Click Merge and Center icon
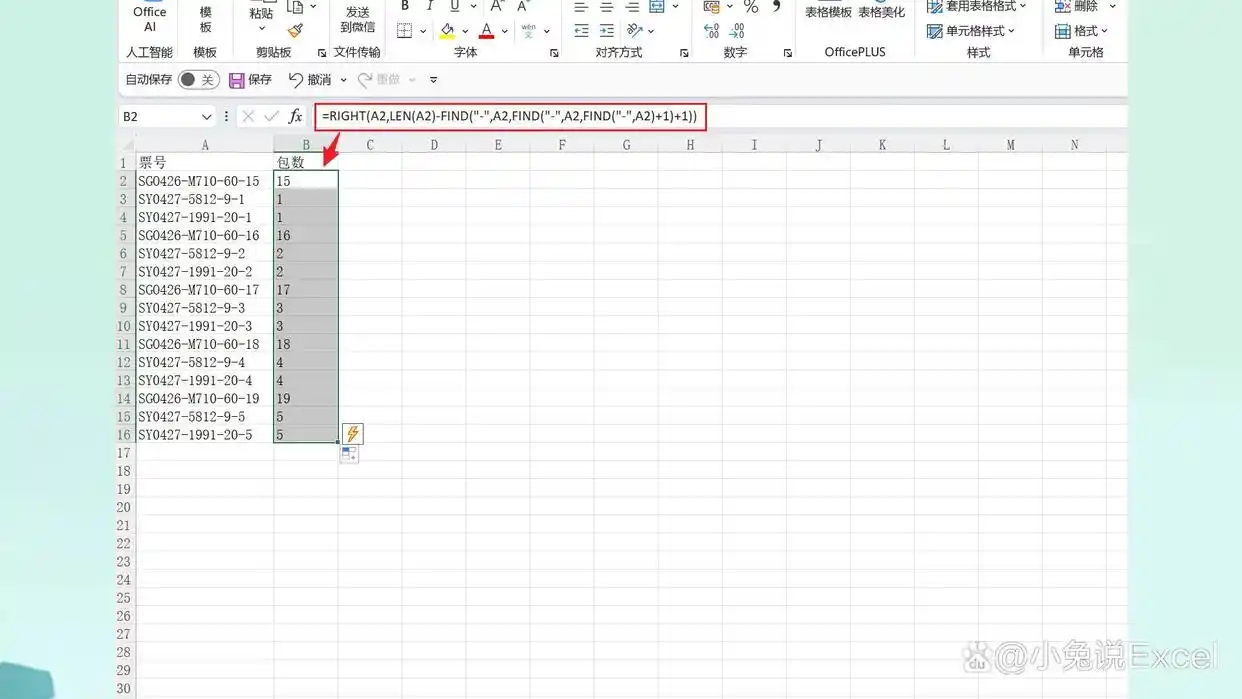 (x=657, y=7)
